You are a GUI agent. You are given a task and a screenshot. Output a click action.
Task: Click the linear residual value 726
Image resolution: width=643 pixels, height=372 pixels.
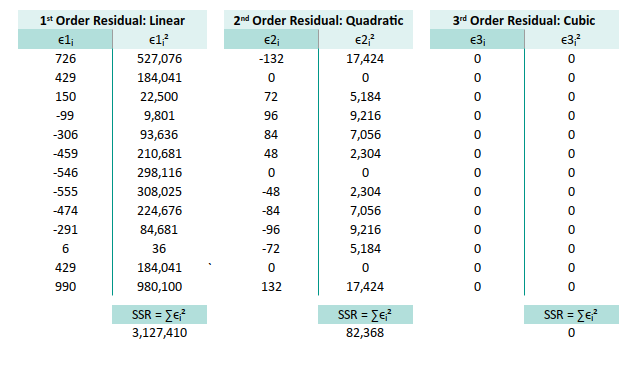[66, 59]
